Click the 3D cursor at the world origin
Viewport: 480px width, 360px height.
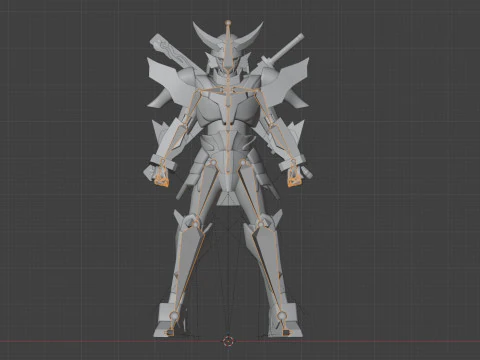point(228,341)
